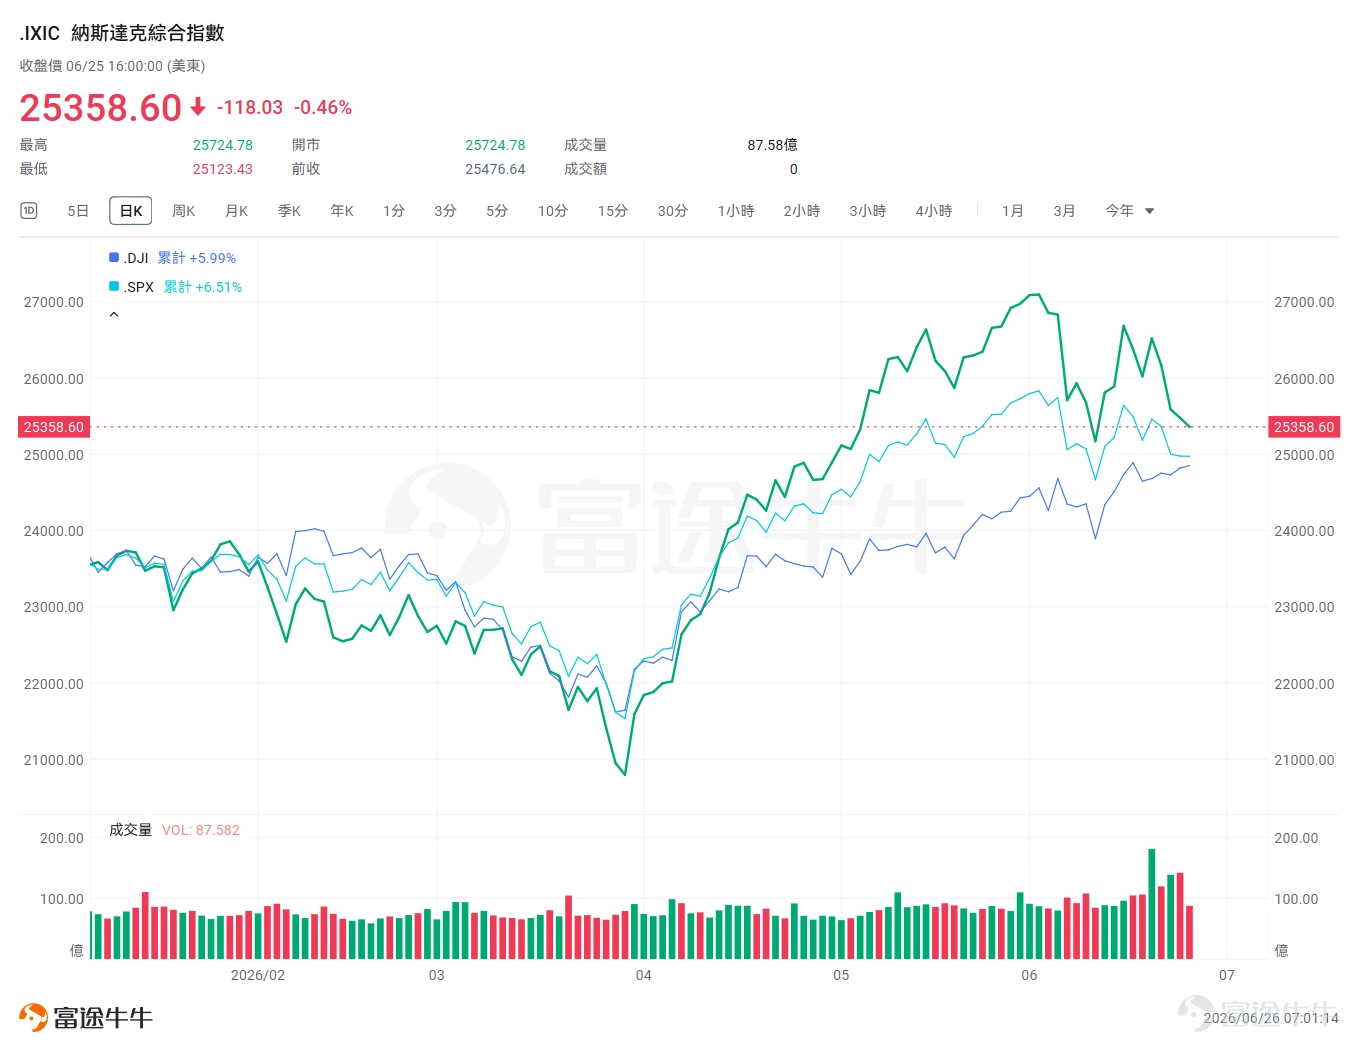Click the tallest green volume bar
Image resolution: width=1358 pixels, height=1050 pixels.
coord(1152,904)
